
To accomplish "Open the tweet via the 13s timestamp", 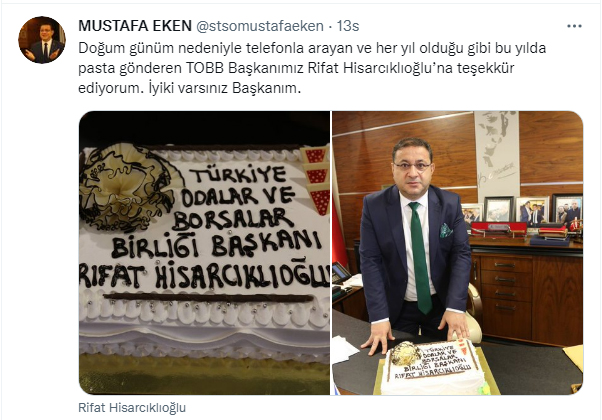I will 348,26.
